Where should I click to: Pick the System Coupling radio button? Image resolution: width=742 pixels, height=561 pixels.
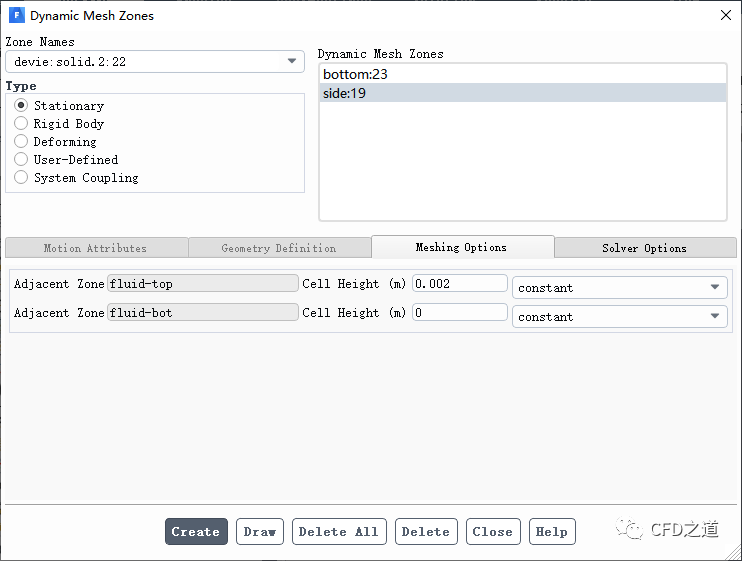click(x=21, y=177)
